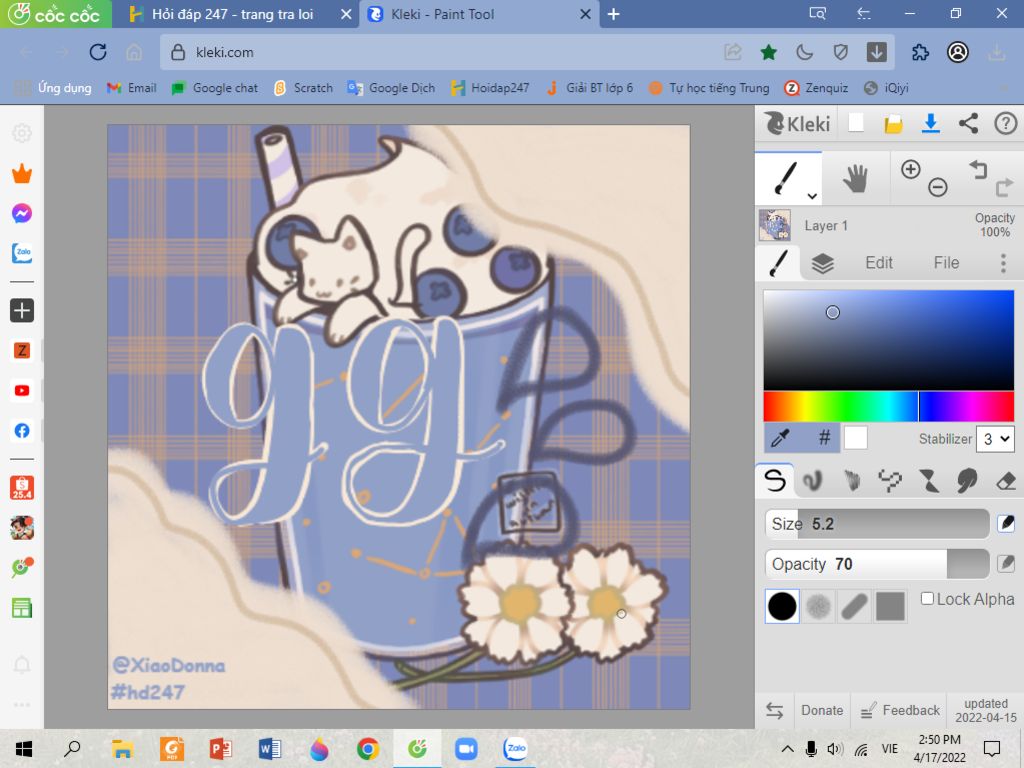Create a new blank image
The height and width of the screenshot is (768, 1024).
click(856, 123)
